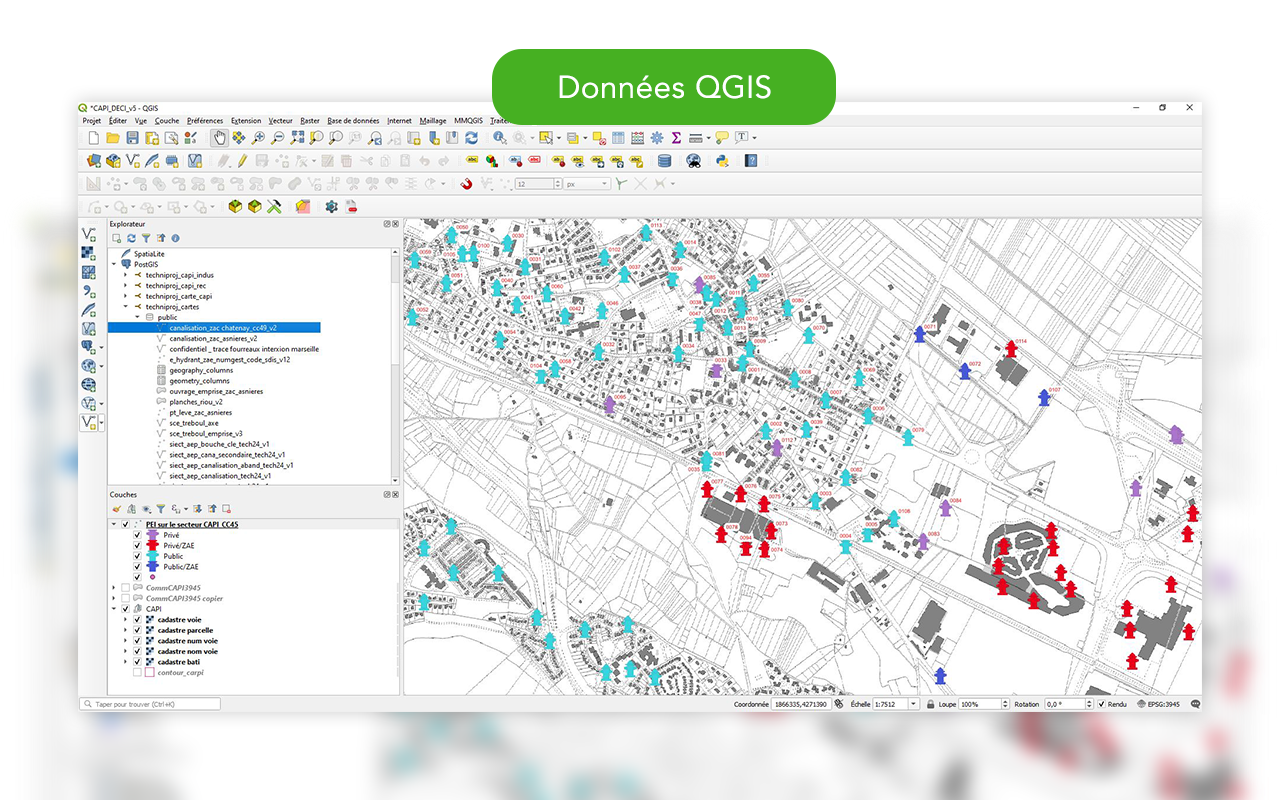This screenshot has height=800, width=1280.
Task: Open the Couche menu
Action: tap(167, 120)
